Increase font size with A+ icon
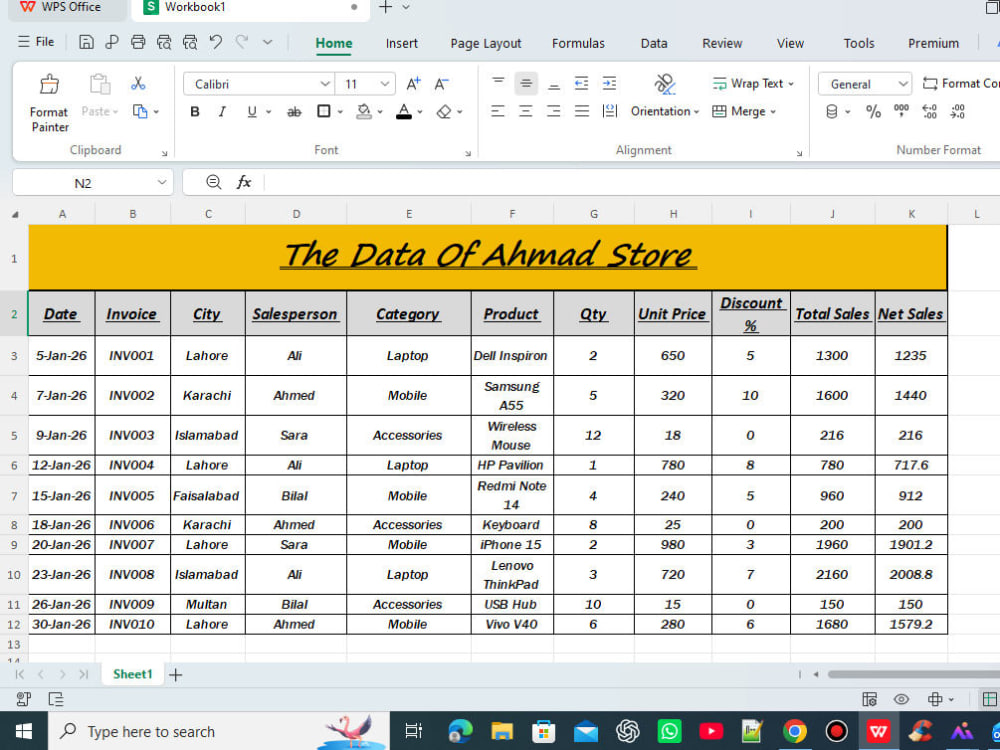 (x=413, y=84)
